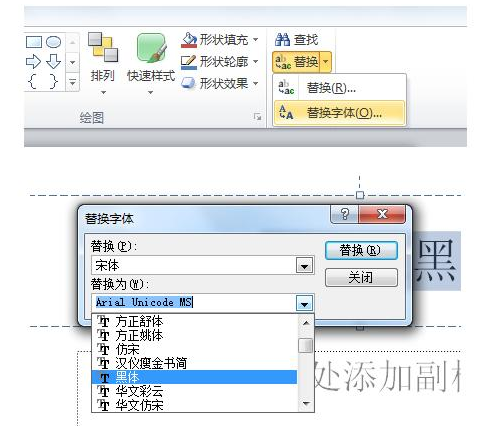
Task: Open the 替换(P) font dropdown
Action: point(304,266)
